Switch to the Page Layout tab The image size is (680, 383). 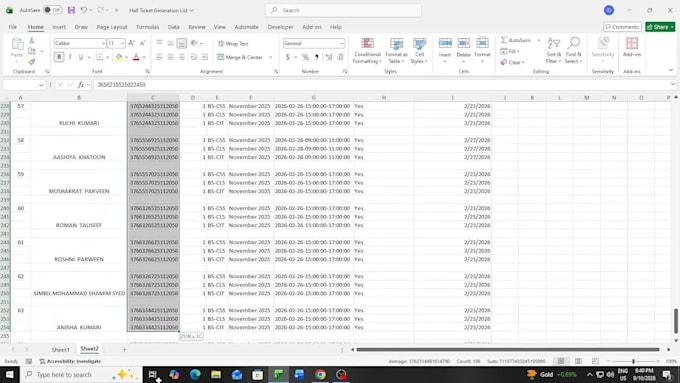click(x=112, y=27)
